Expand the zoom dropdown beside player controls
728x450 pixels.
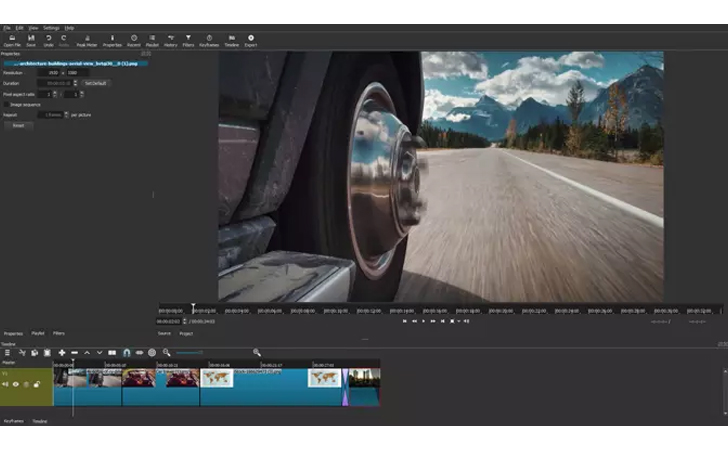pyautogui.click(x=459, y=321)
